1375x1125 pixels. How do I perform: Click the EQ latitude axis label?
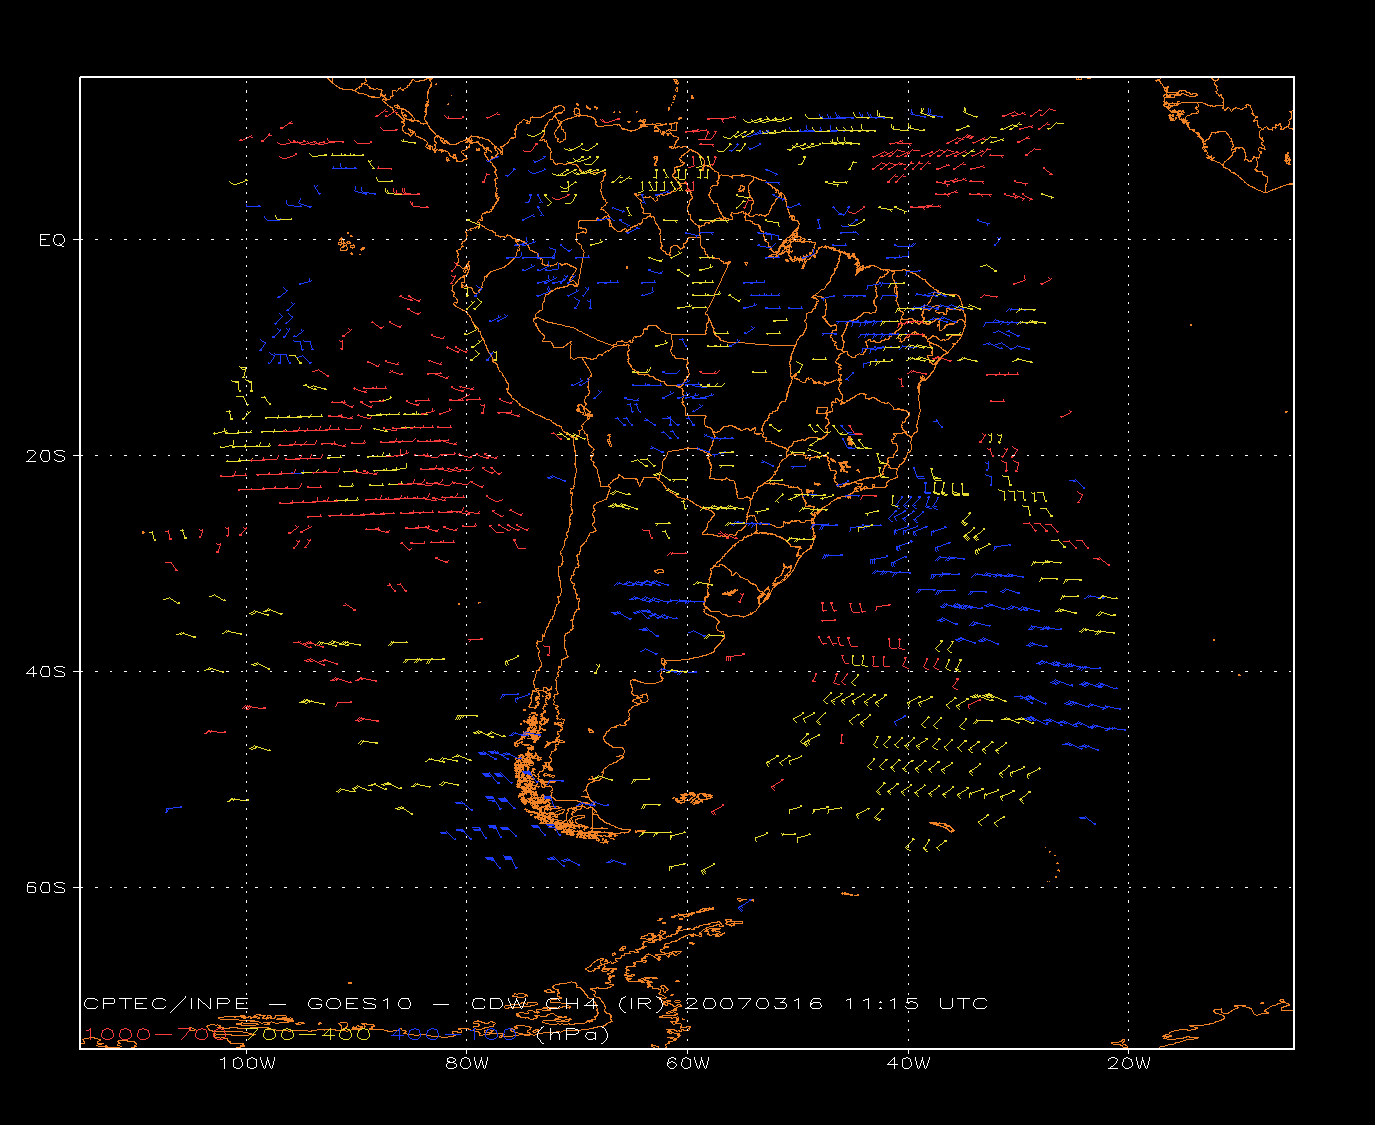pos(52,240)
